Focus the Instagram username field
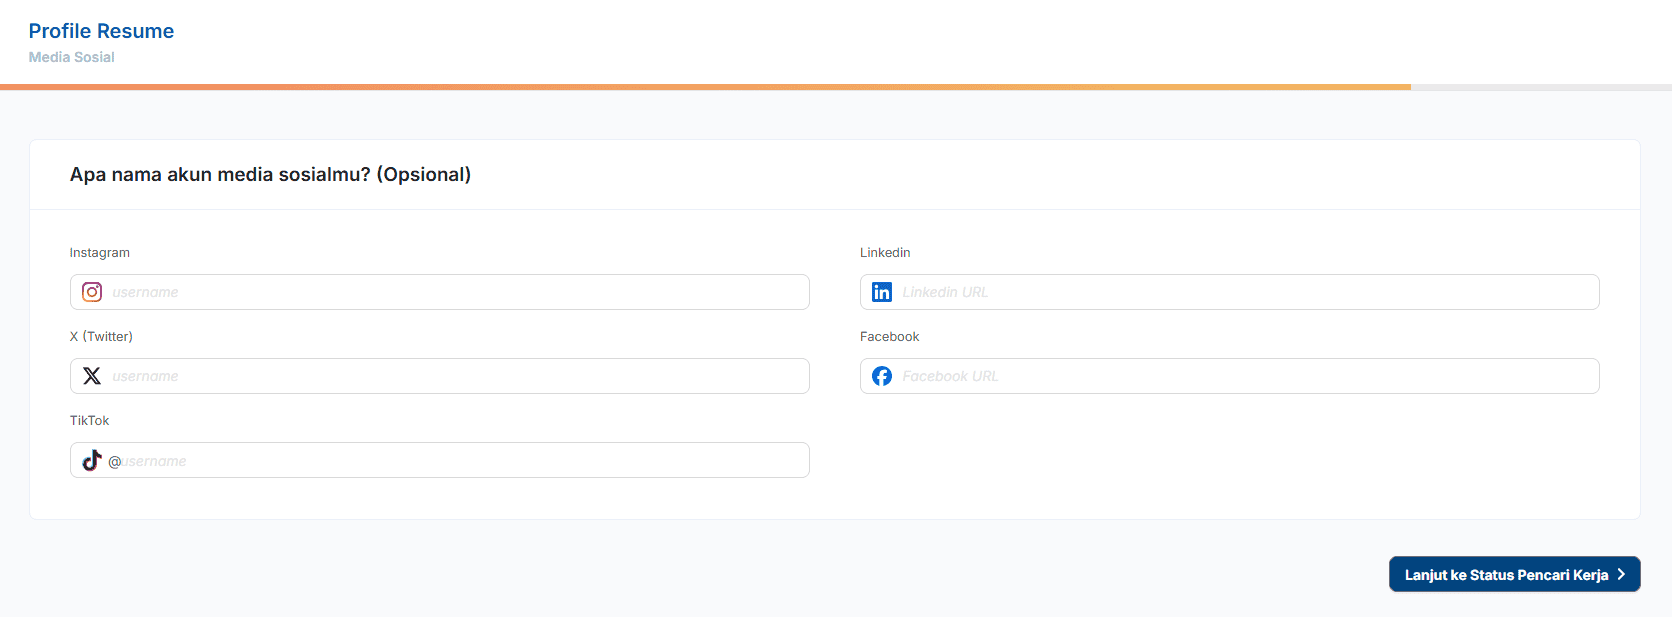 point(455,292)
